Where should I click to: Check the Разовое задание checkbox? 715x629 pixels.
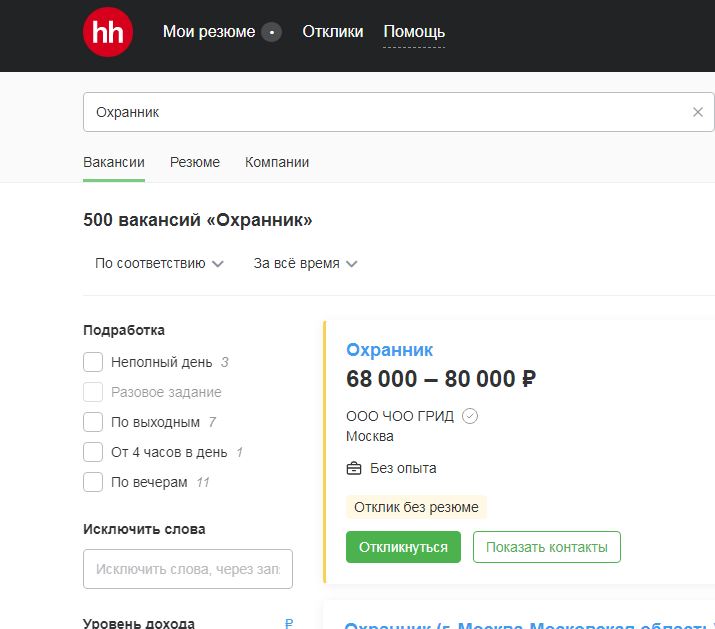point(93,392)
